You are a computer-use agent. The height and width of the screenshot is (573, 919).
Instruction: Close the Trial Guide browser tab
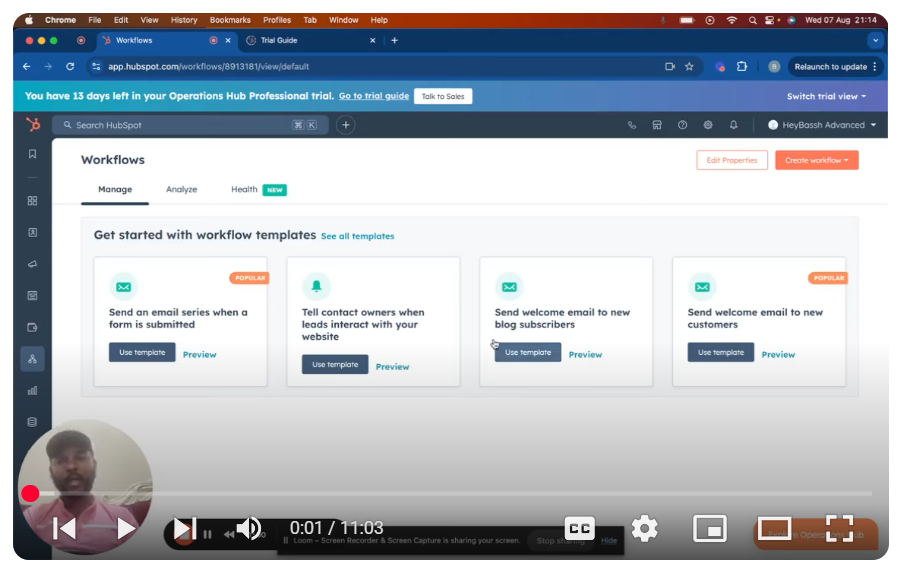(373, 40)
